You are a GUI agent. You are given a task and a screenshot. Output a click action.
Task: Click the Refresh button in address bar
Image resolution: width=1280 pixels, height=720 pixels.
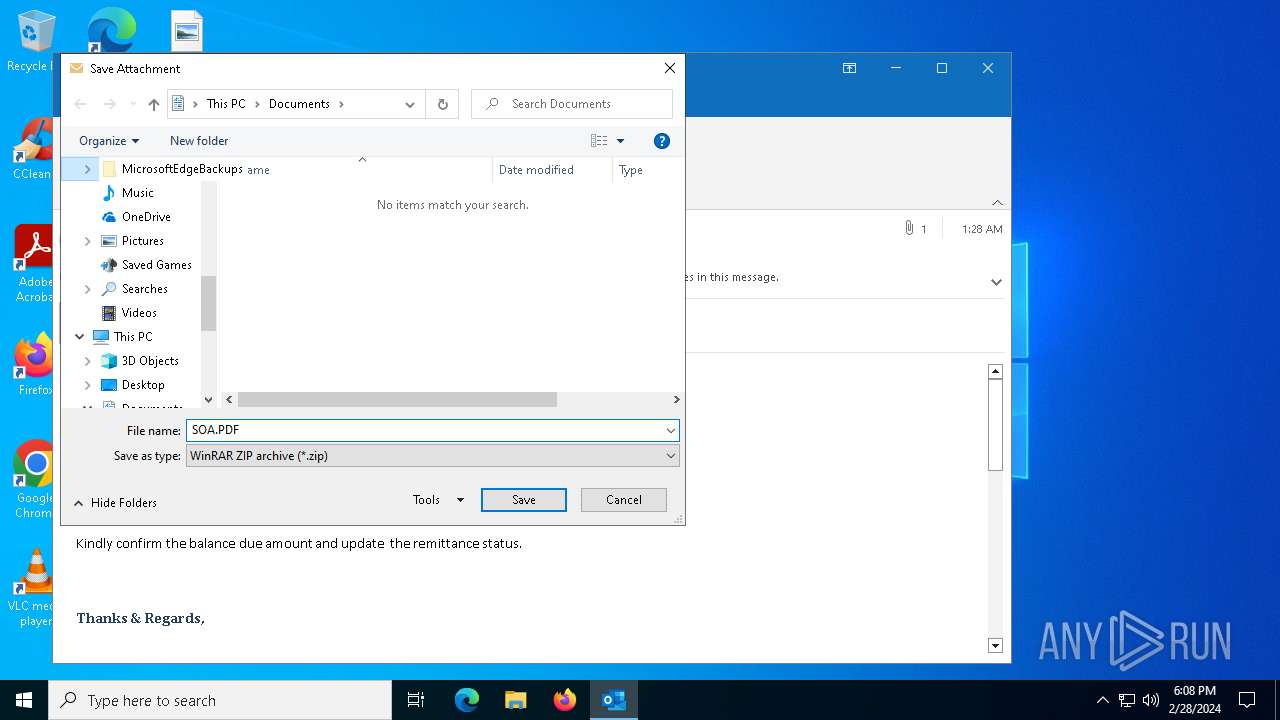[x=443, y=104]
